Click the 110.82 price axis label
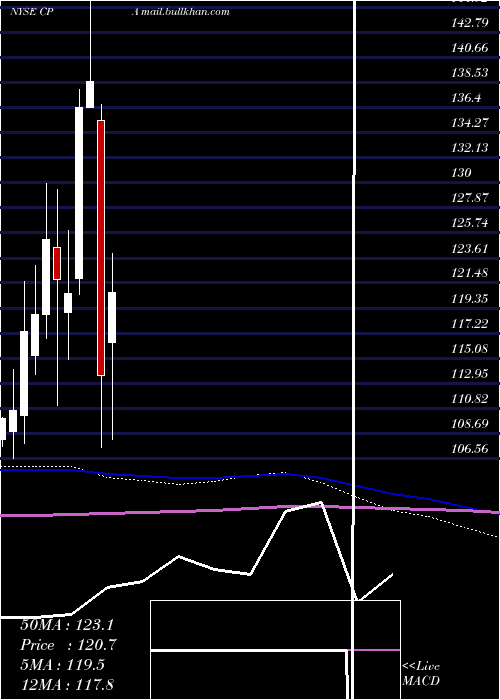This screenshot has width=500, height=700. tap(470, 398)
